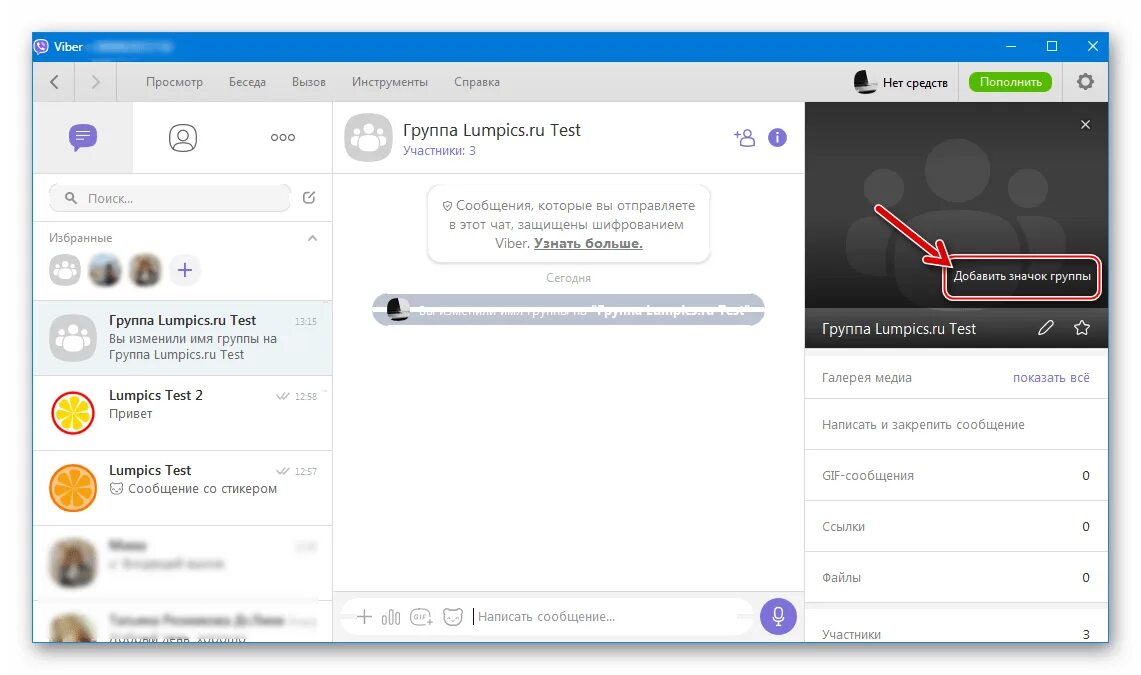Click the Узнать больше link
The image size is (1141, 675).
588,244
